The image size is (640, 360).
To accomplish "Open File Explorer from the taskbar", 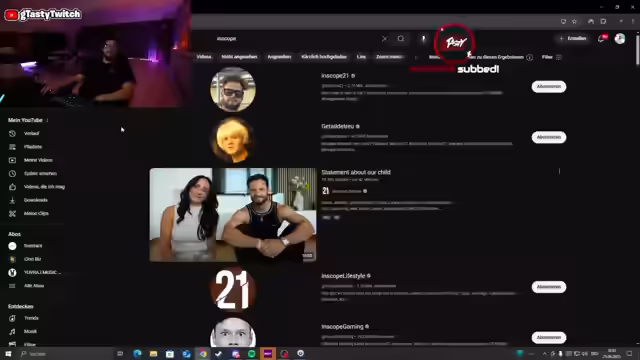I will coord(153,353).
